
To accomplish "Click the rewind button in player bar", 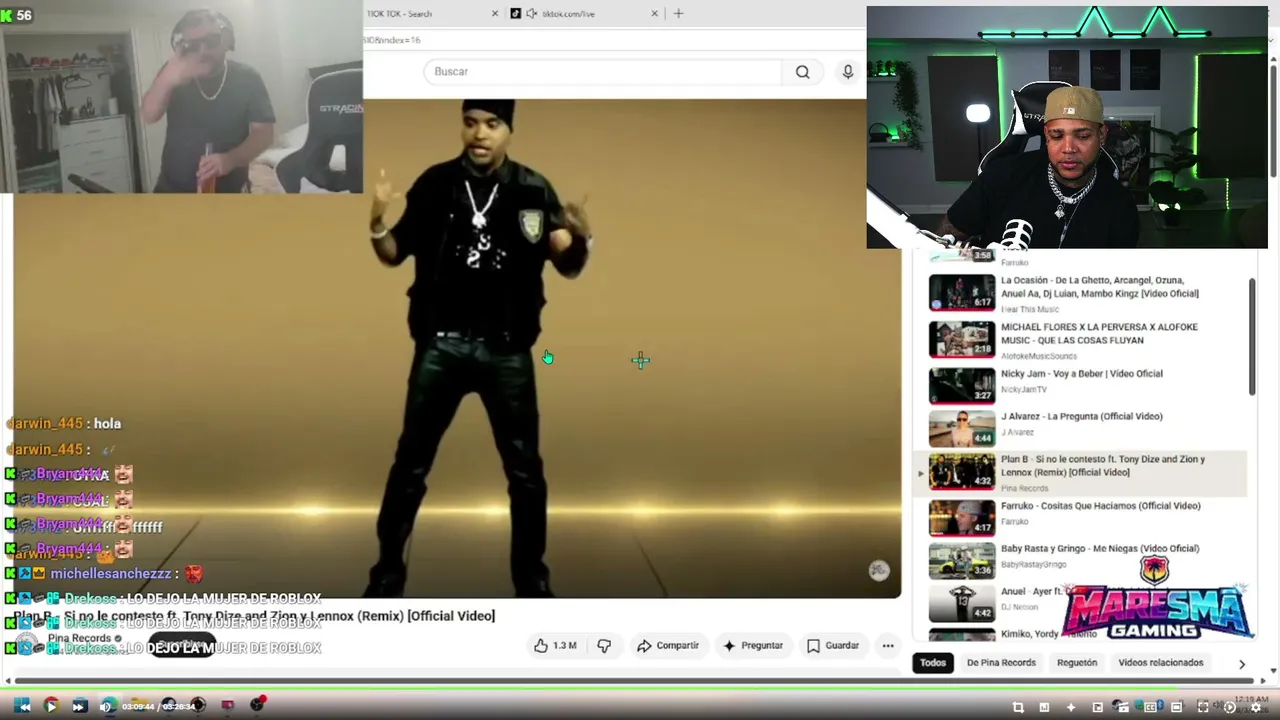I will point(23,706).
